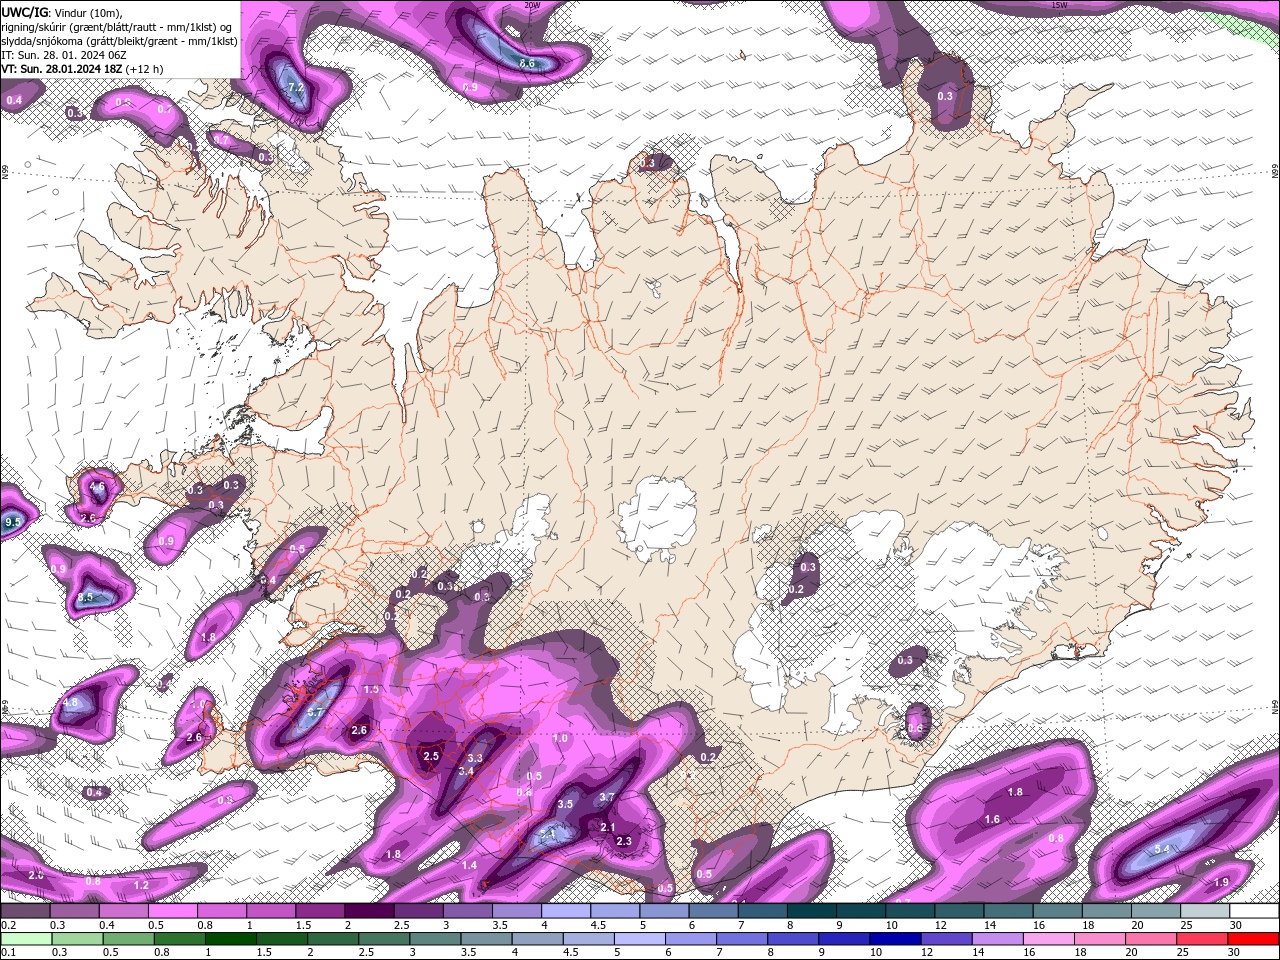This screenshot has width=1280, height=960.
Task: Click the pale green 0.1 swatch in rain legend
Action: pyautogui.click(x=25, y=938)
